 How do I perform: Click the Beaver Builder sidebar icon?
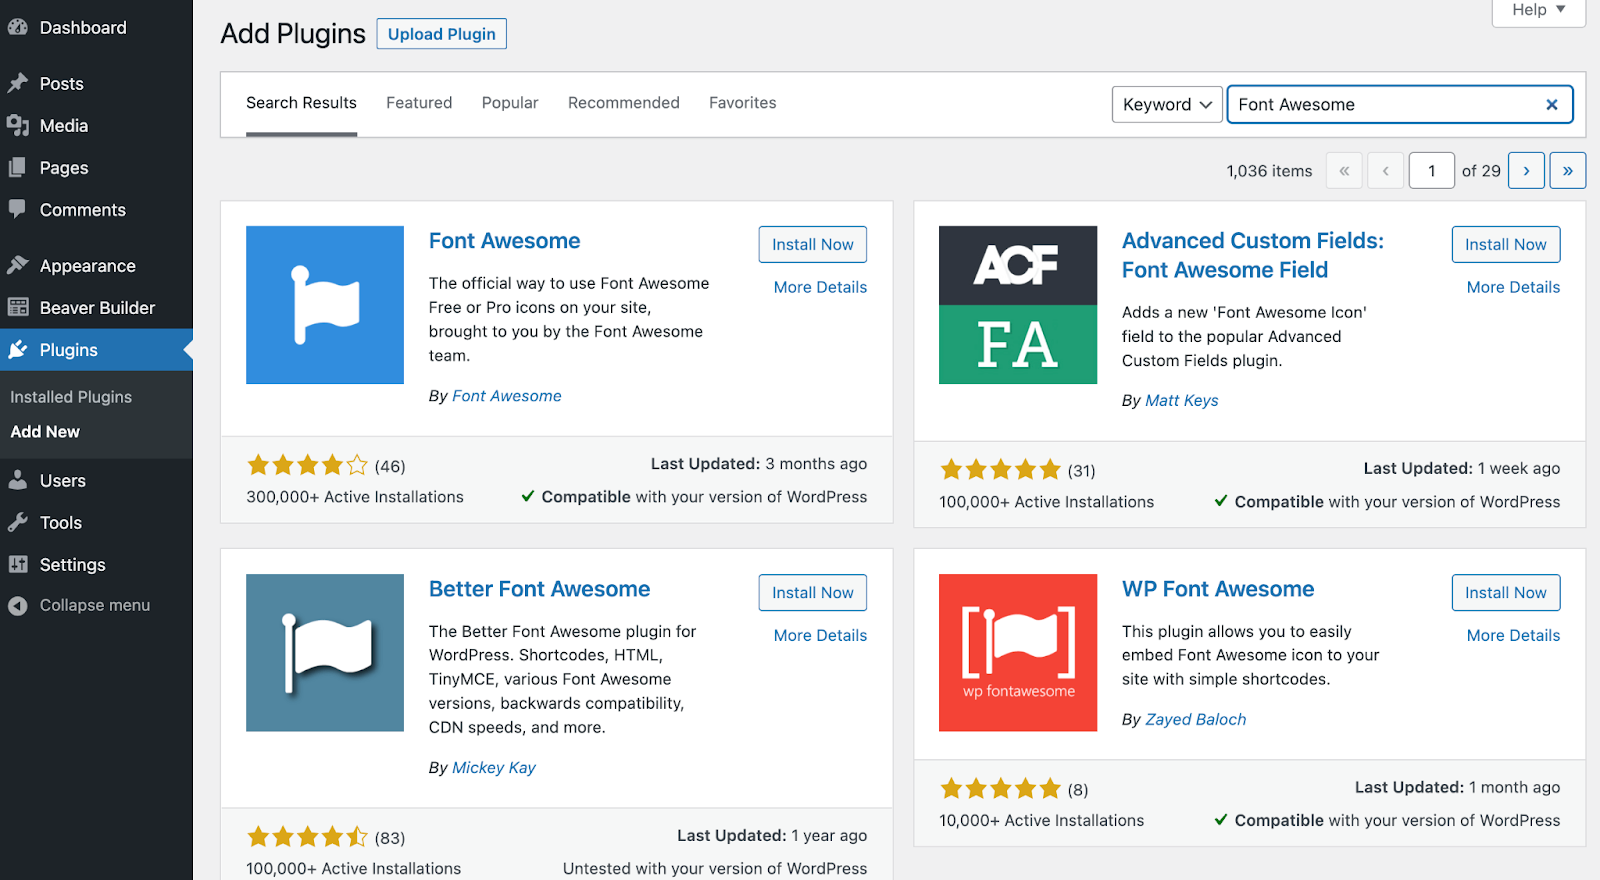click(17, 307)
